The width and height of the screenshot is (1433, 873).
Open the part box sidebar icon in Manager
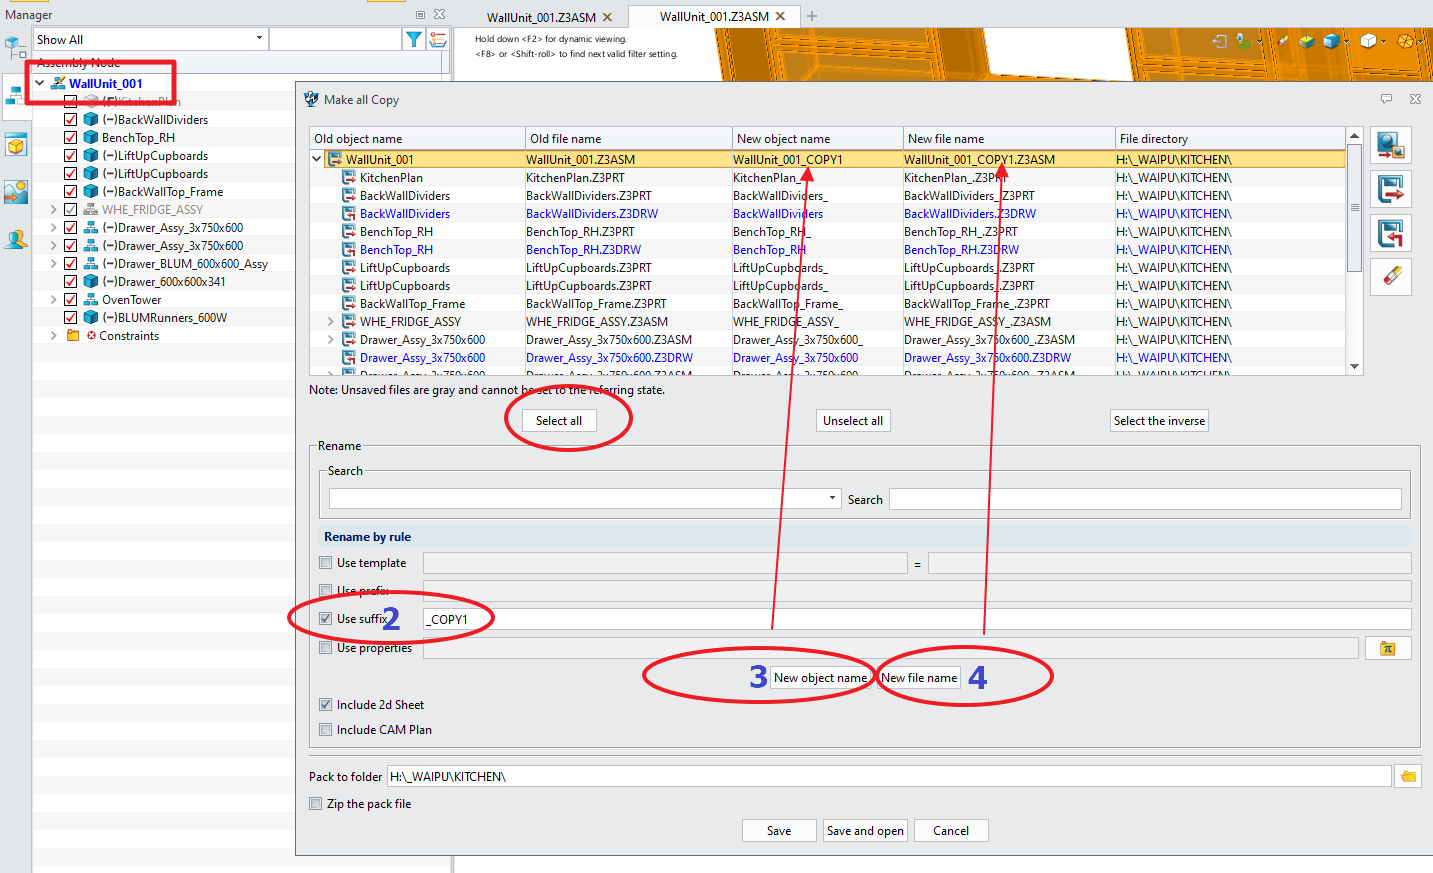15,145
